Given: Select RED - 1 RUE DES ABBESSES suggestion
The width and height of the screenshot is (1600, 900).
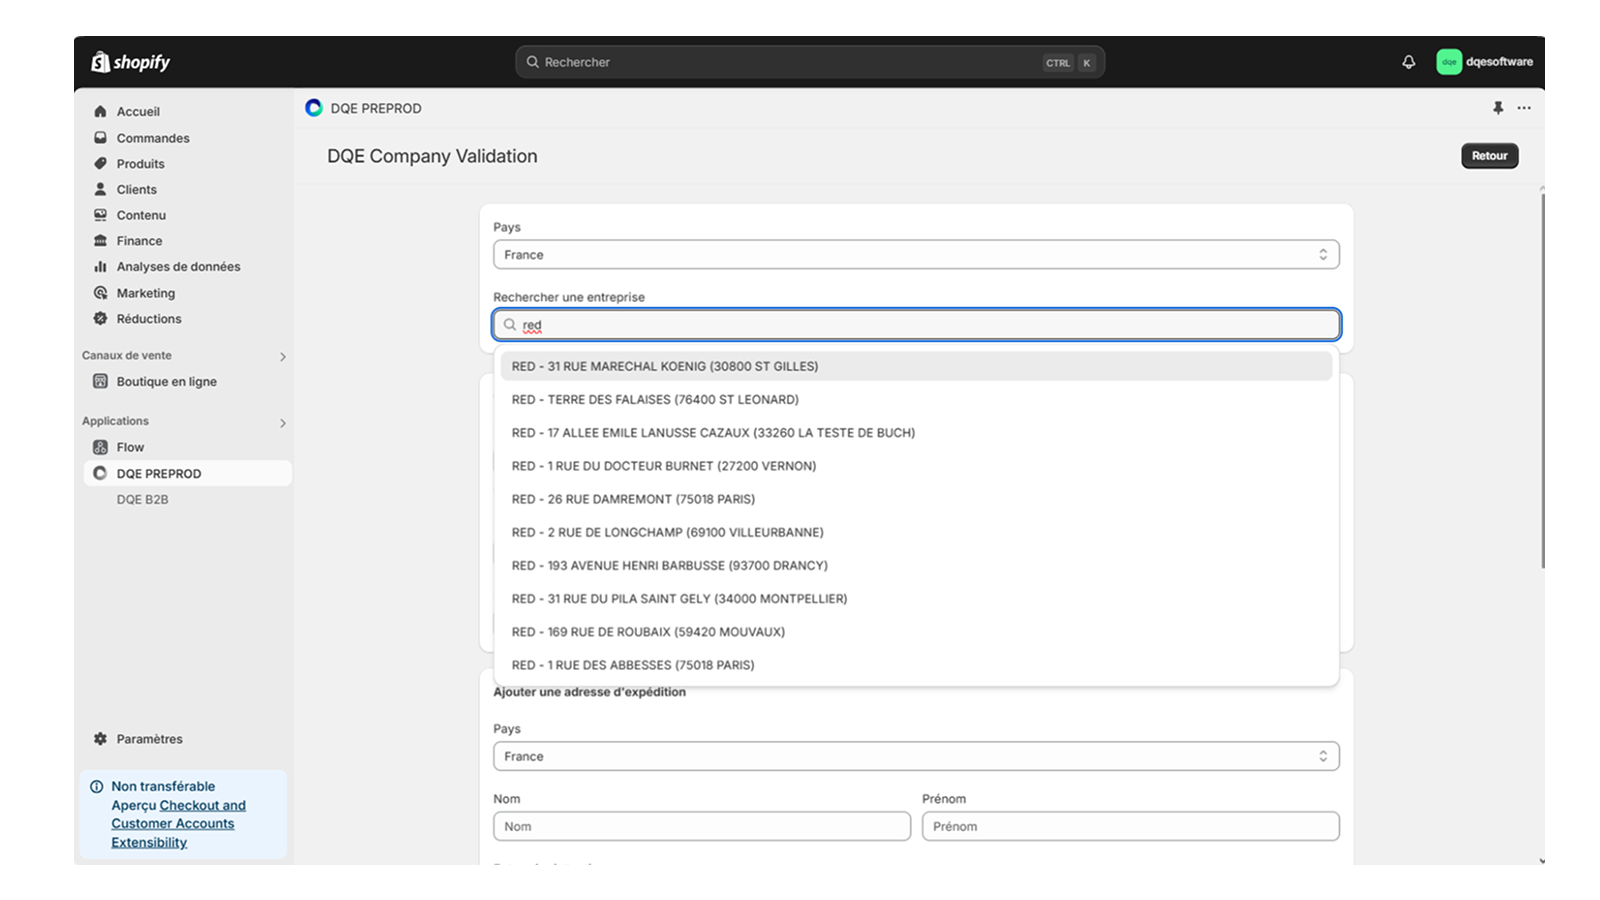Looking at the screenshot, I should tap(916, 665).
